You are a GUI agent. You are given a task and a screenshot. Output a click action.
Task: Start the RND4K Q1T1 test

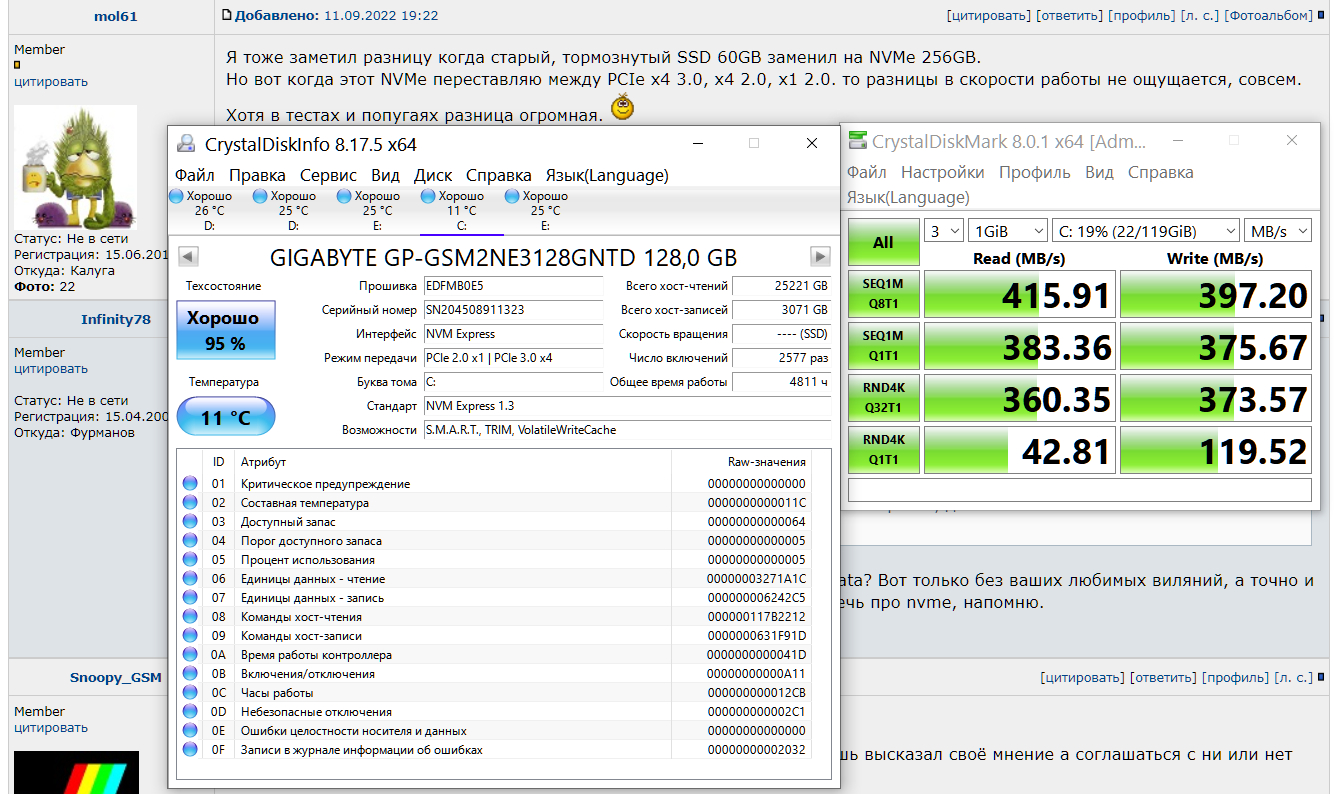(883, 451)
